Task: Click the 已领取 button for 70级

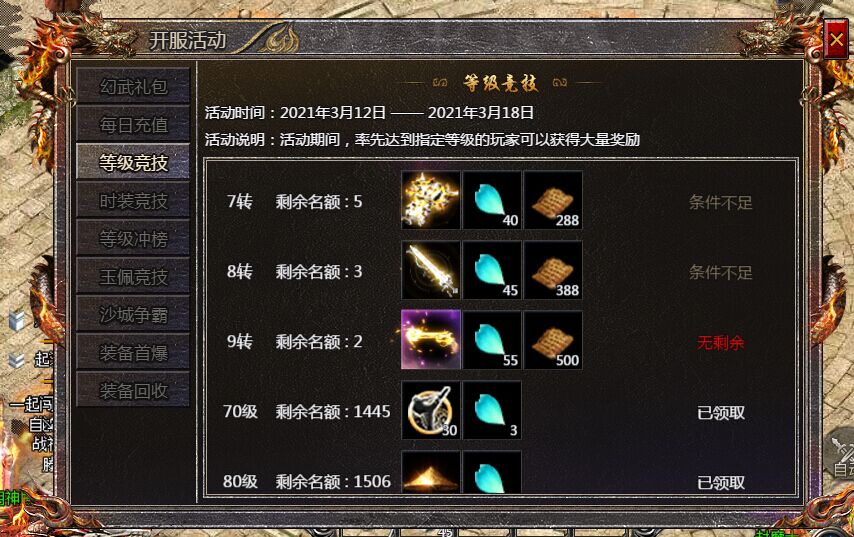Action: [721, 413]
